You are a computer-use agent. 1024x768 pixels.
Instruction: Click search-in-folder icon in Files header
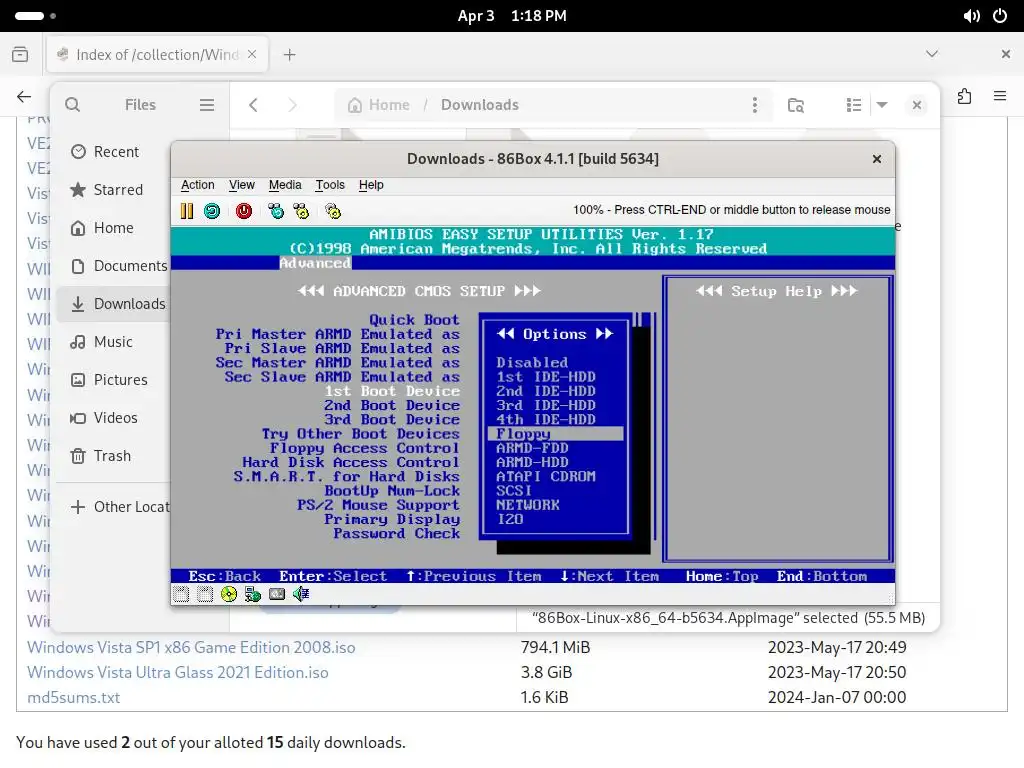tap(795, 104)
